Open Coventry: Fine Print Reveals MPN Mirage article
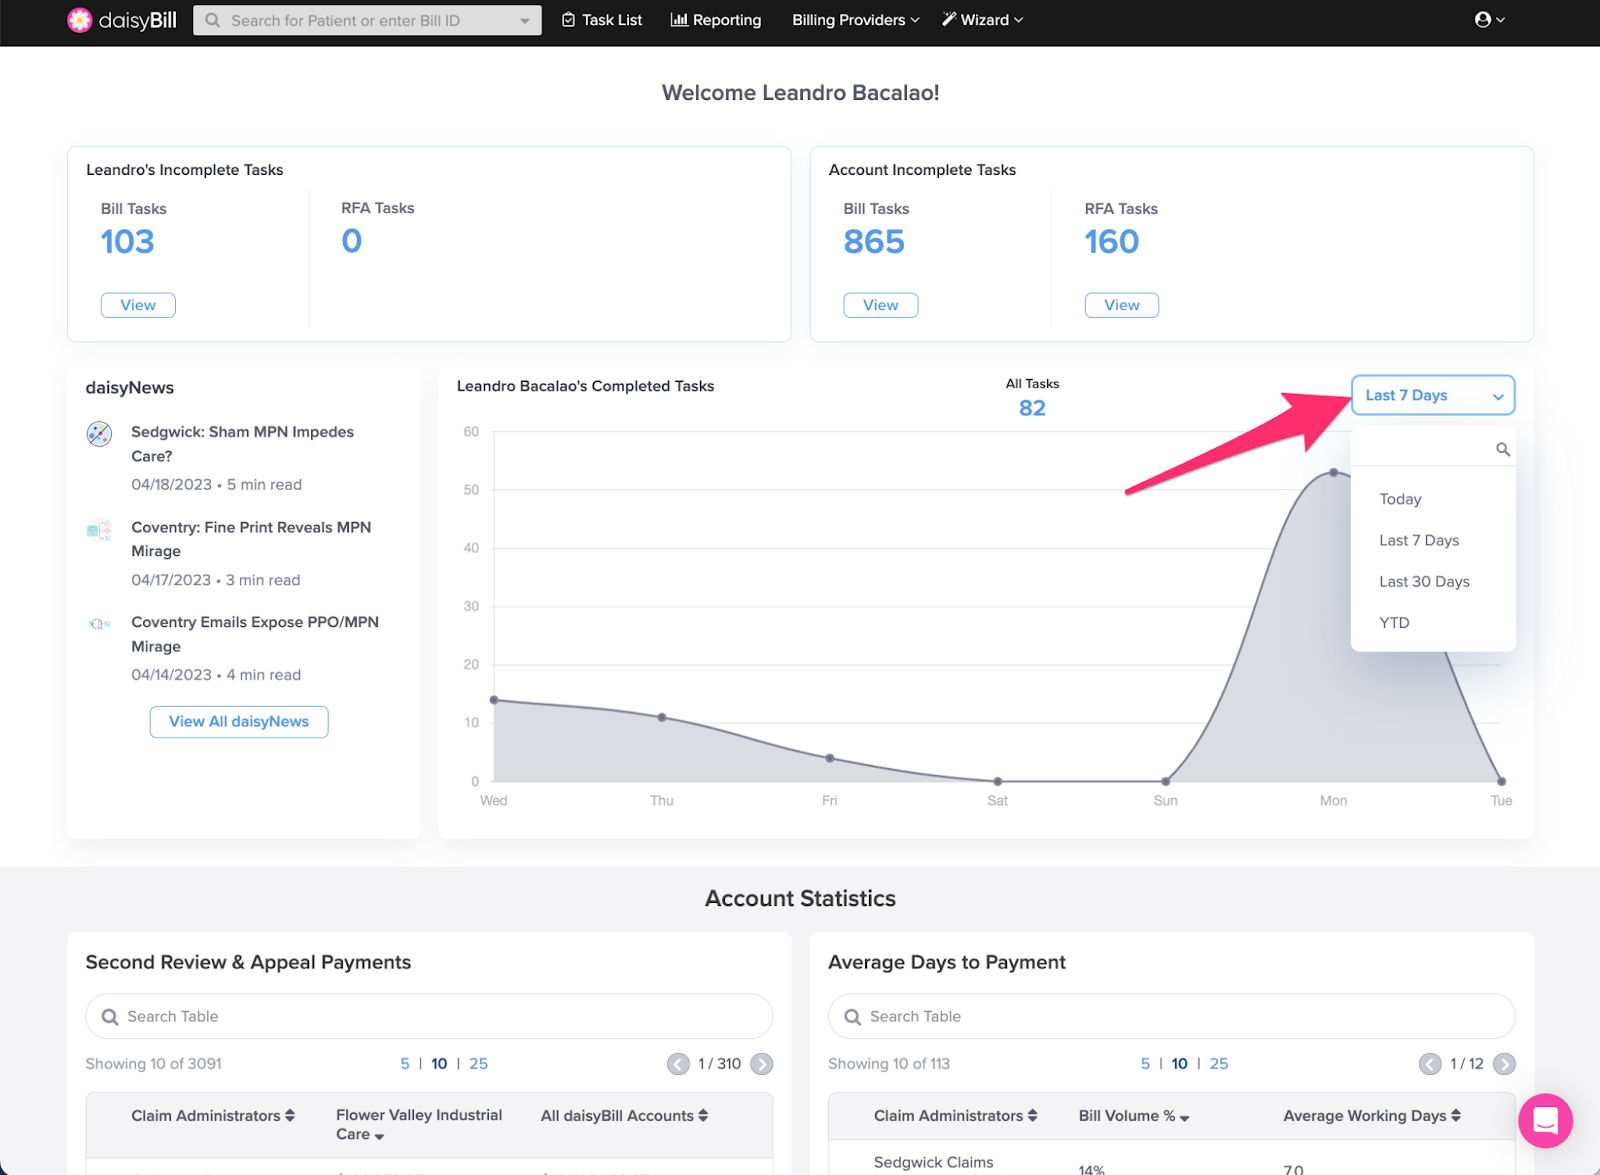The height and width of the screenshot is (1175, 1600). (x=251, y=539)
